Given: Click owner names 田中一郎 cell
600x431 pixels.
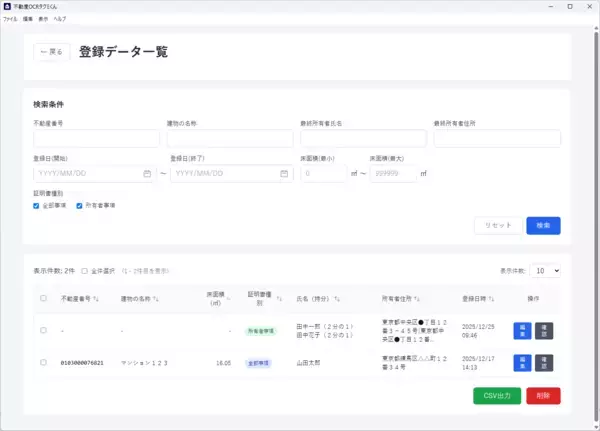Looking at the screenshot, I should pyautogui.click(x=325, y=331).
